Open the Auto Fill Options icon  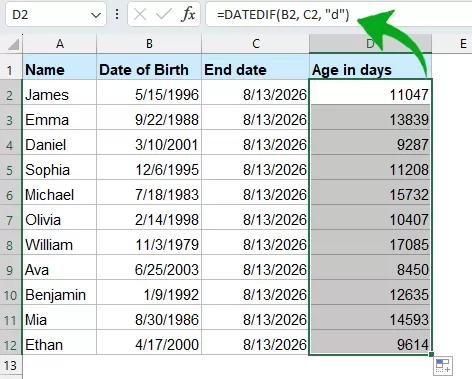pyautogui.click(x=443, y=366)
